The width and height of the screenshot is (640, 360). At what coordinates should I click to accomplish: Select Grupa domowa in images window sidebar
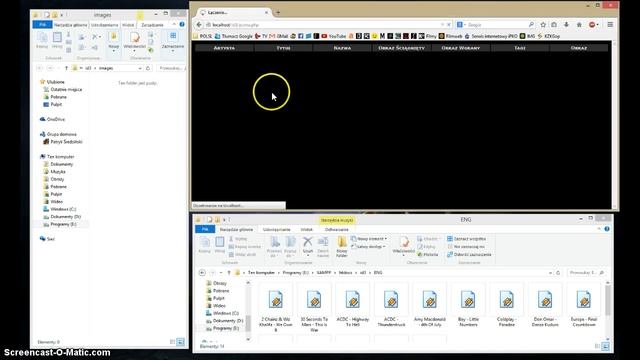pos(58,134)
